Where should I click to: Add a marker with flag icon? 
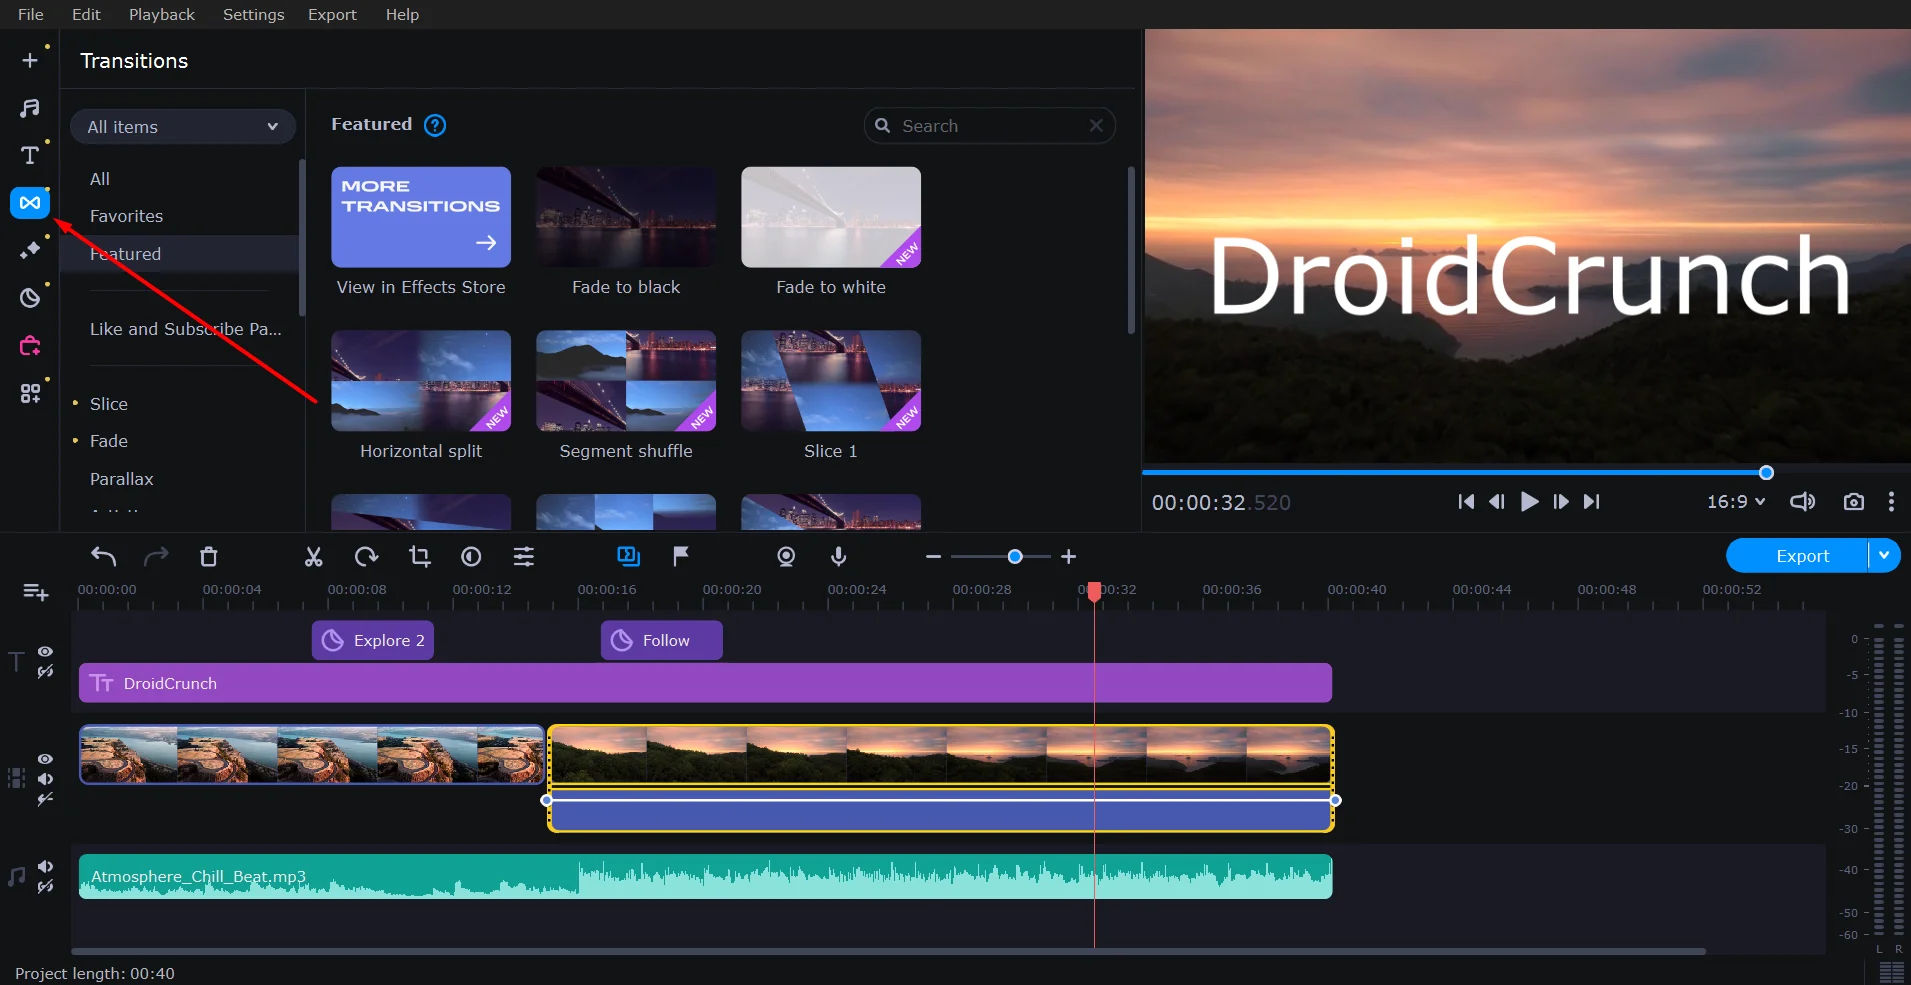tap(681, 556)
